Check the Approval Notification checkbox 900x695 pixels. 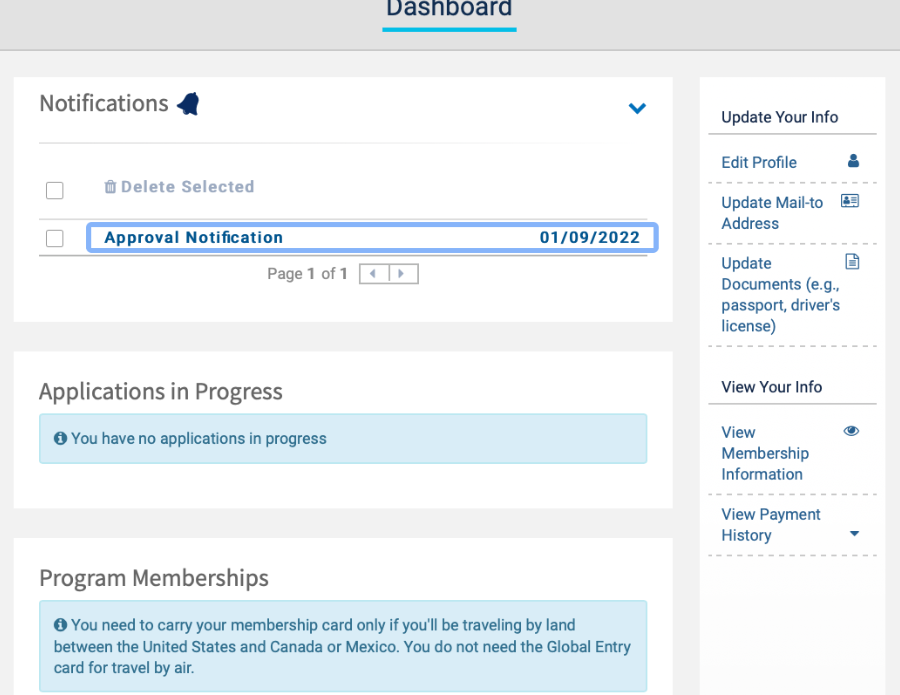[x=55, y=238]
